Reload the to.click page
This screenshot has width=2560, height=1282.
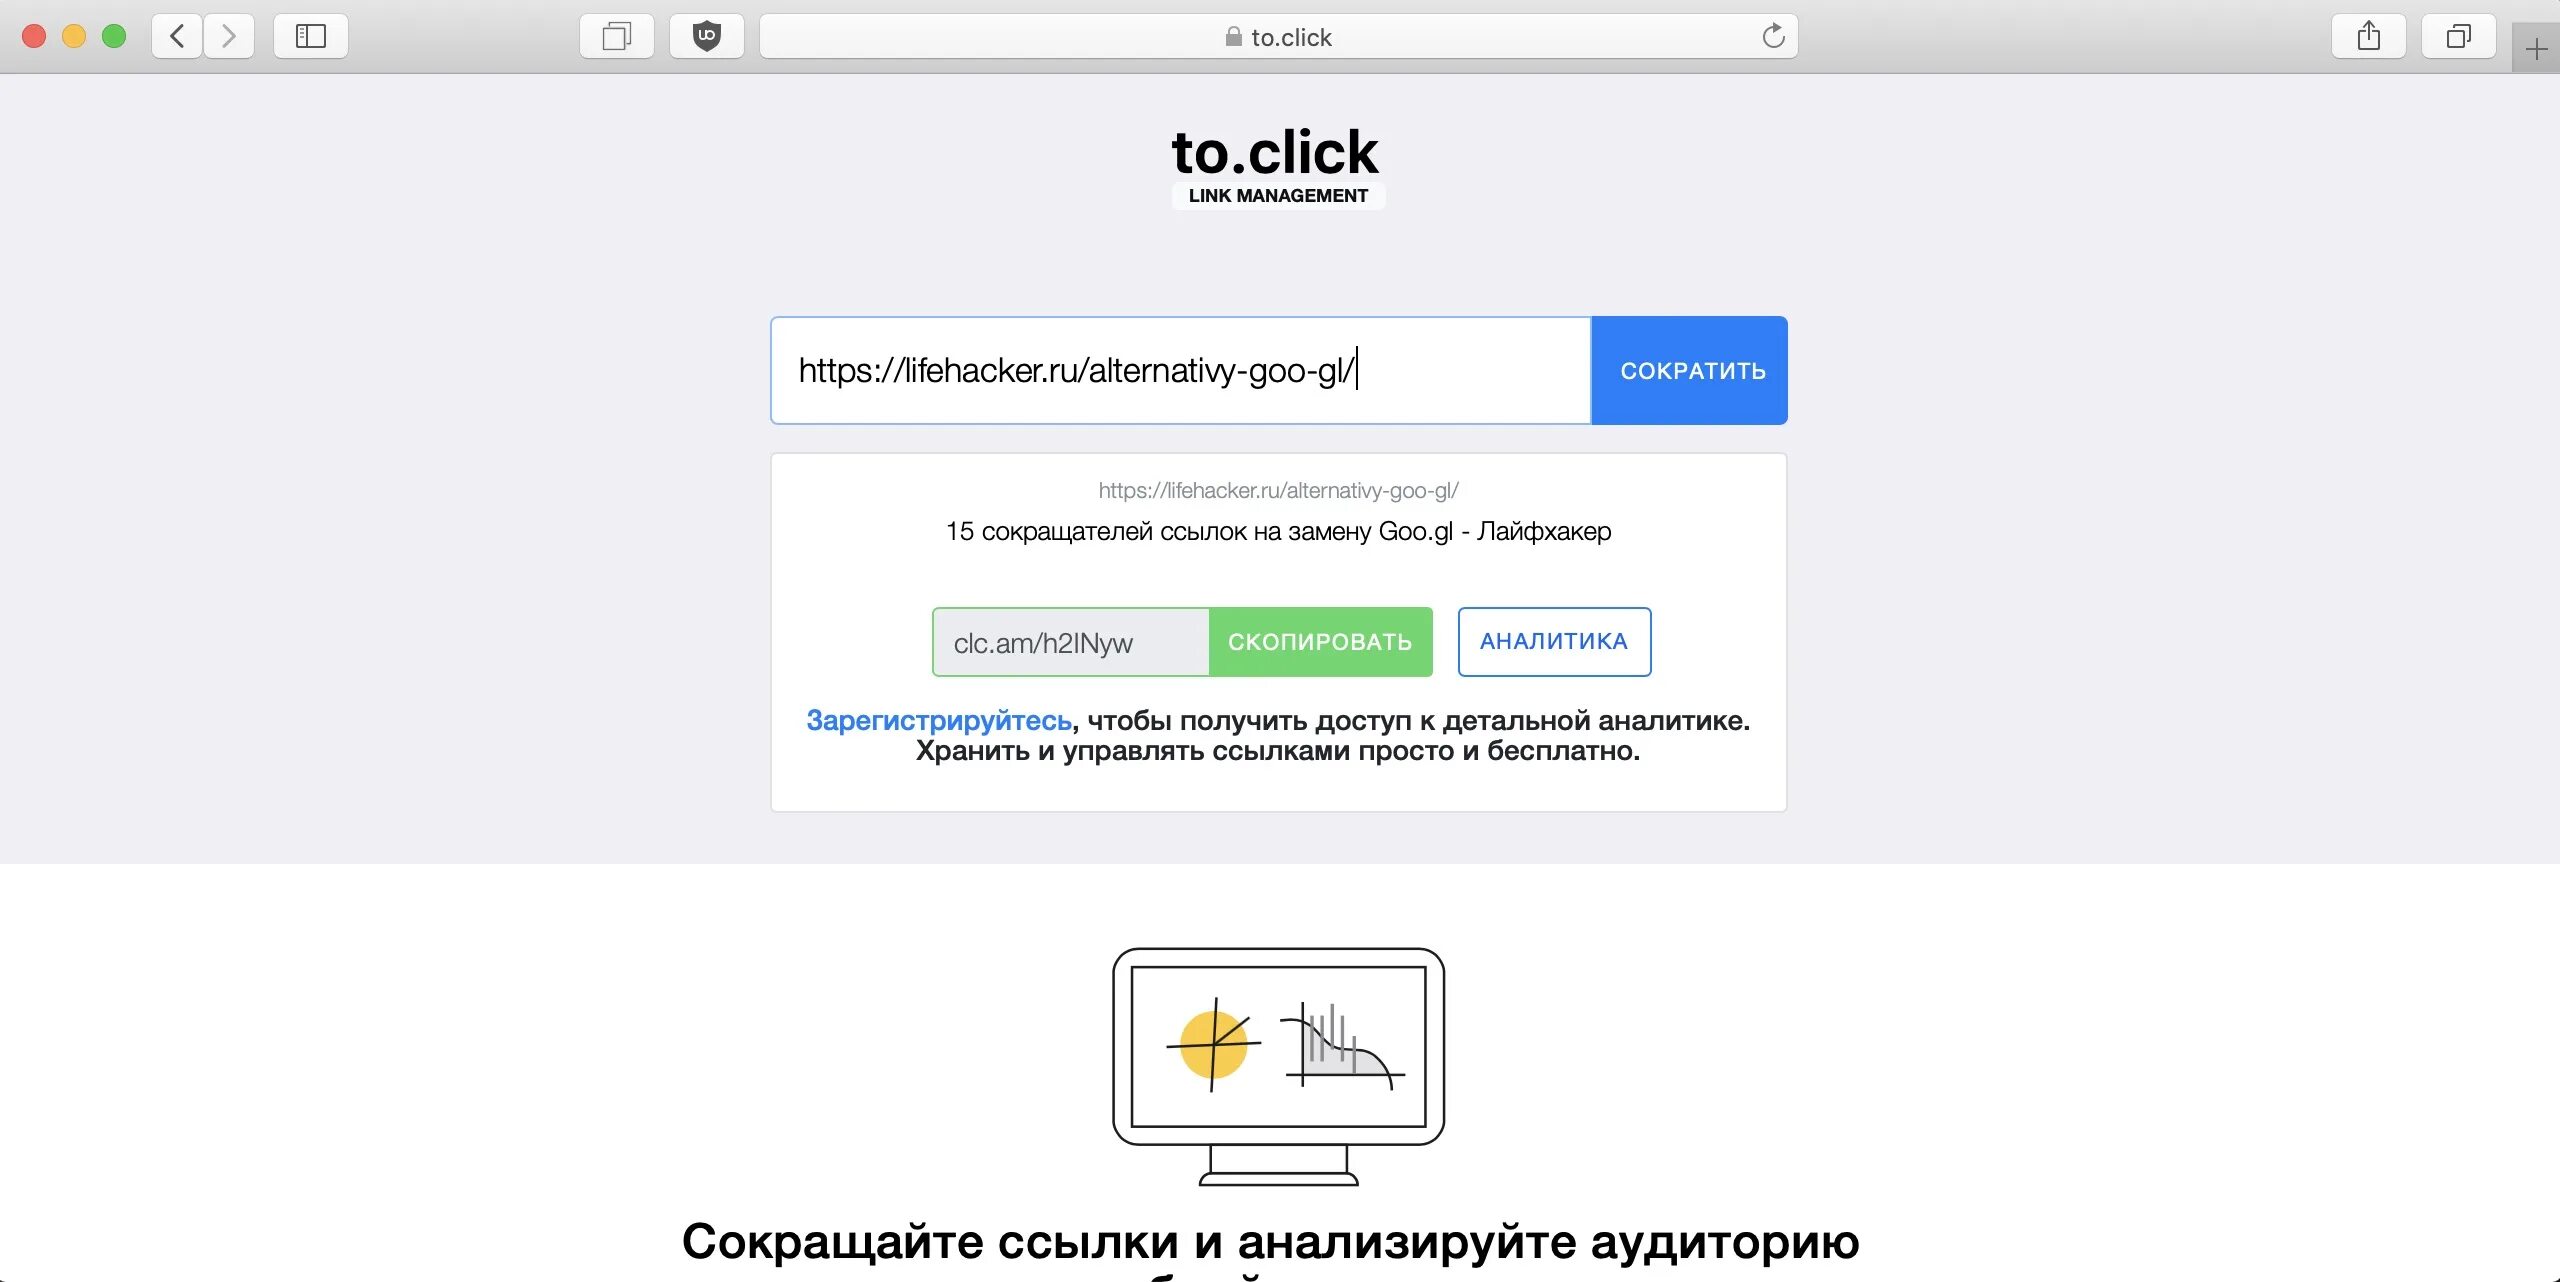[x=1773, y=37]
